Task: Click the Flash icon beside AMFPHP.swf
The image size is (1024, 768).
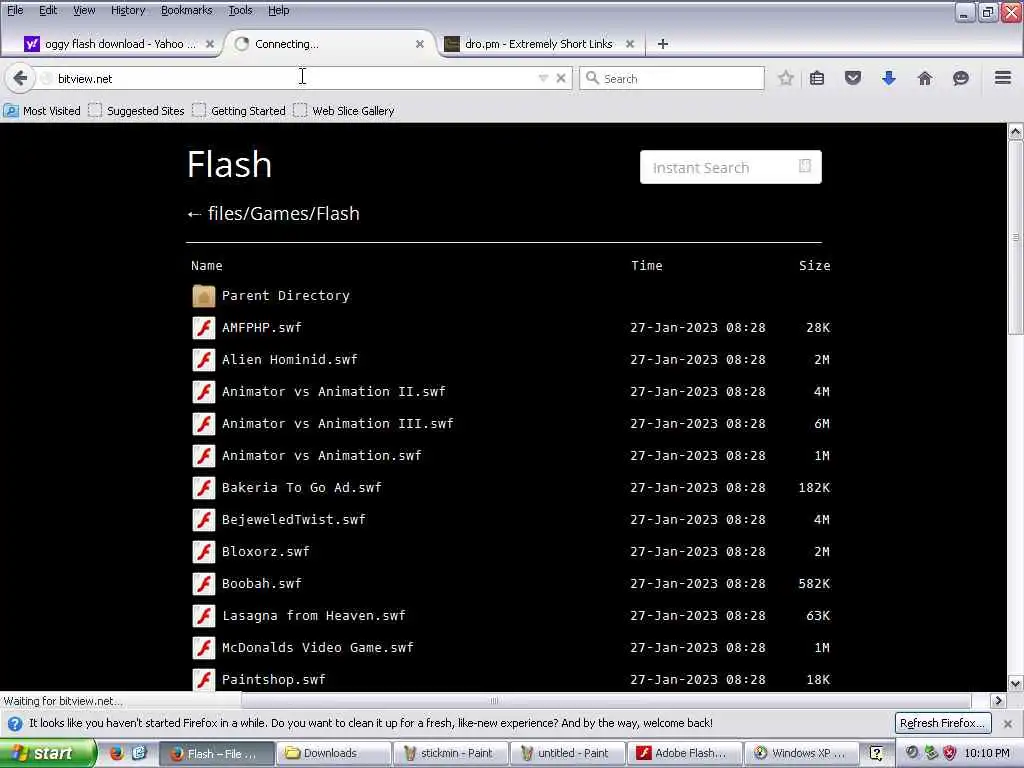Action: pyautogui.click(x=204, y=327)
